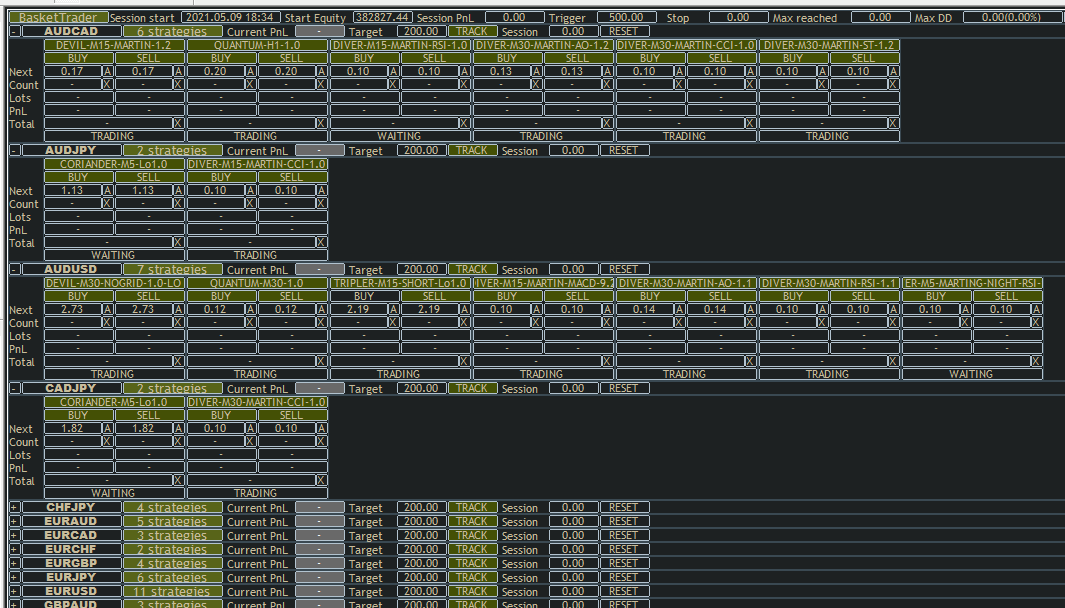1065x608 pixels.
Task: Collapse the AUDUSD basket section
Action: point(14,269)
